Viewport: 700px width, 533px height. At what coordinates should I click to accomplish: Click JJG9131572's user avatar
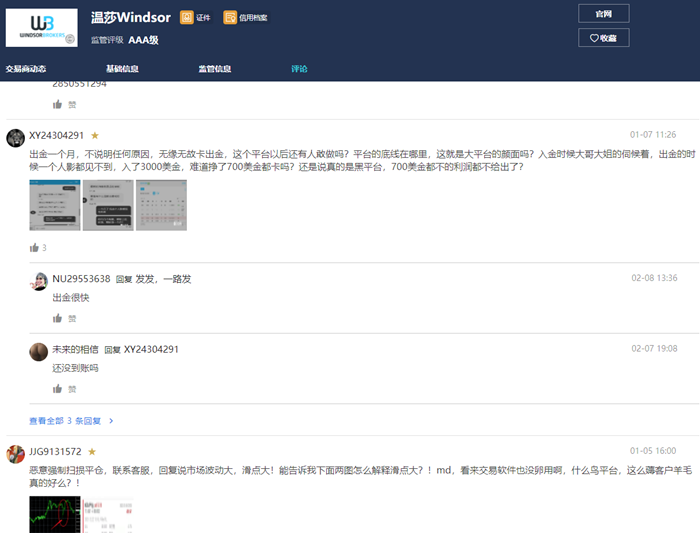pyautogui.click(x=15, y=453)
